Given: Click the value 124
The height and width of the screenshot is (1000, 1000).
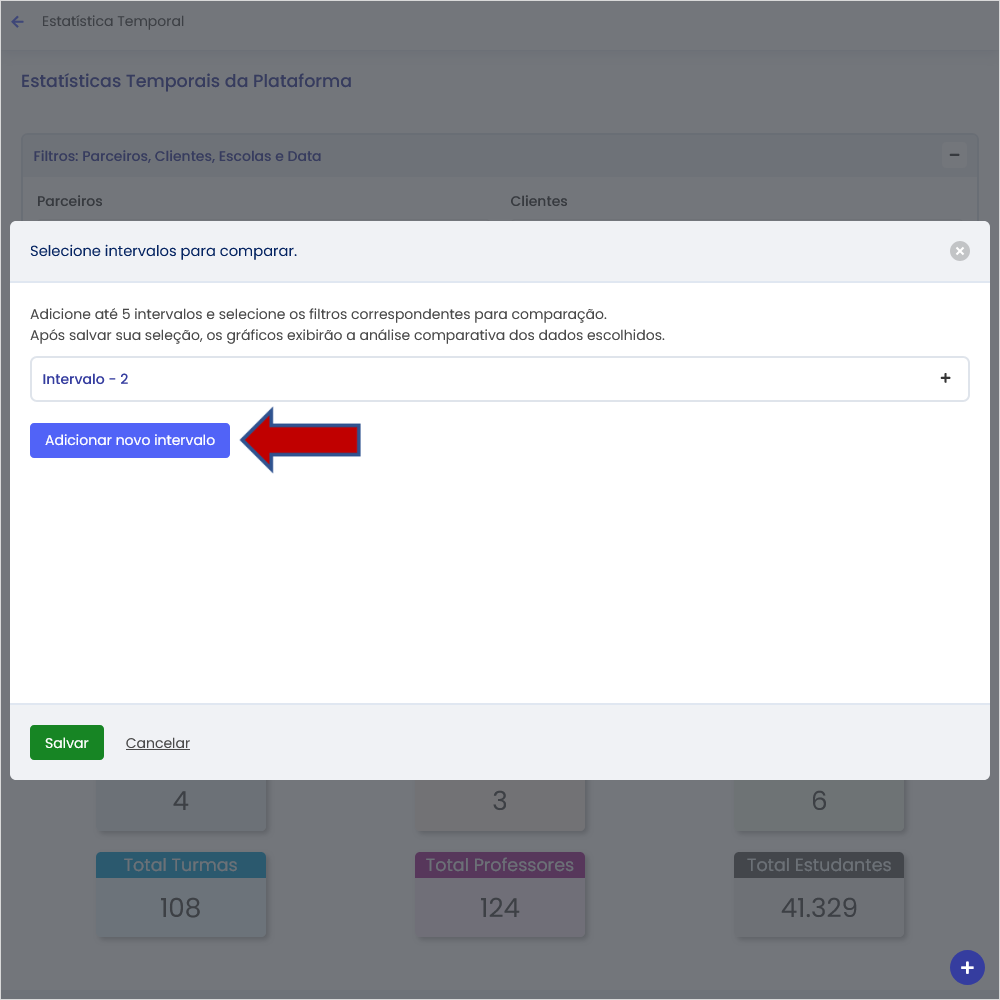Looking at the screenshot, I should coord(499,908).
